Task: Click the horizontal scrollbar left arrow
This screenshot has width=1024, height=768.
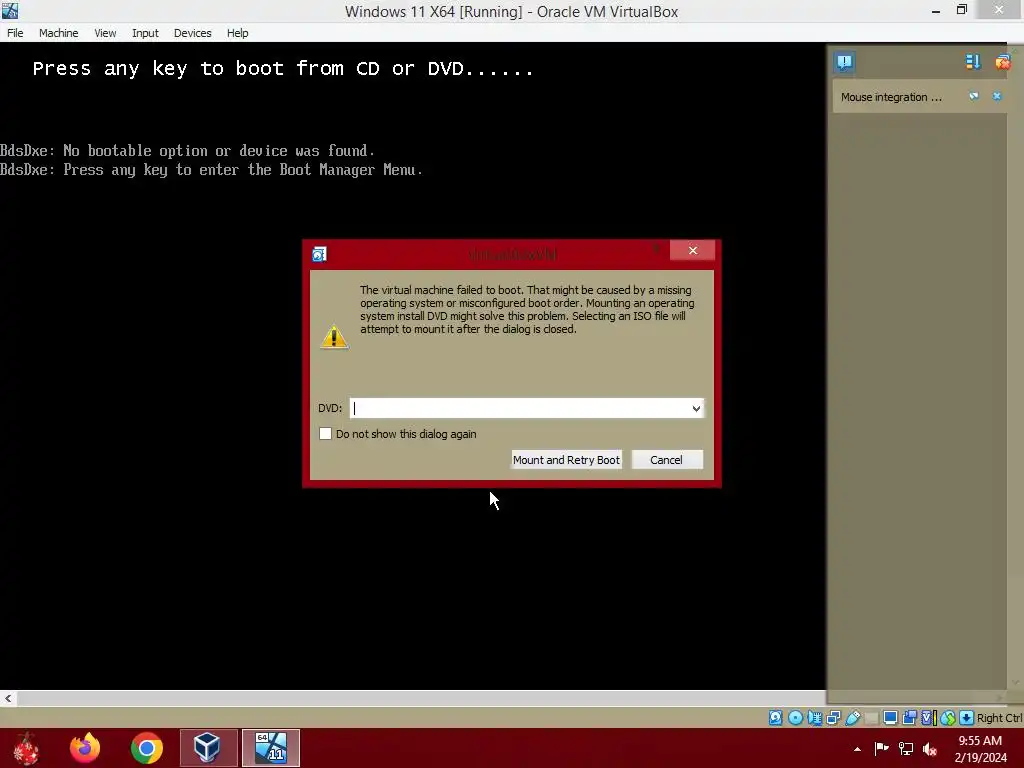Action: (8, 698)
